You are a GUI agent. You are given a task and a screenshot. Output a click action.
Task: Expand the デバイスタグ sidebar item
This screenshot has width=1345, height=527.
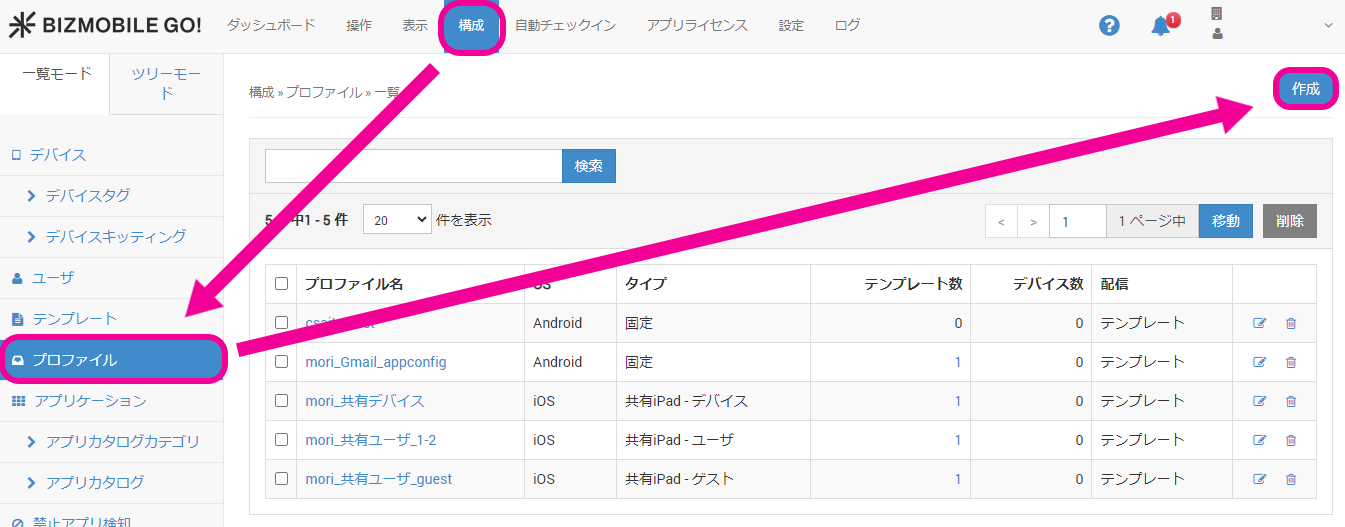[x=87, y=196]
